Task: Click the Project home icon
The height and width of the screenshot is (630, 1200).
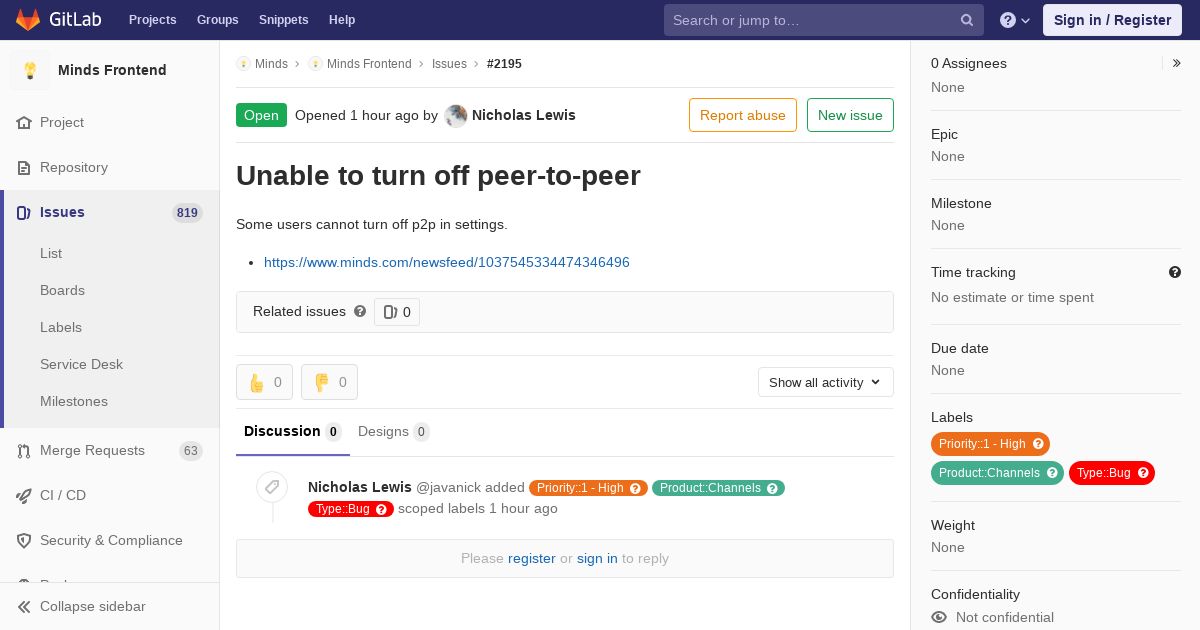Action: [x=24, y=122]
